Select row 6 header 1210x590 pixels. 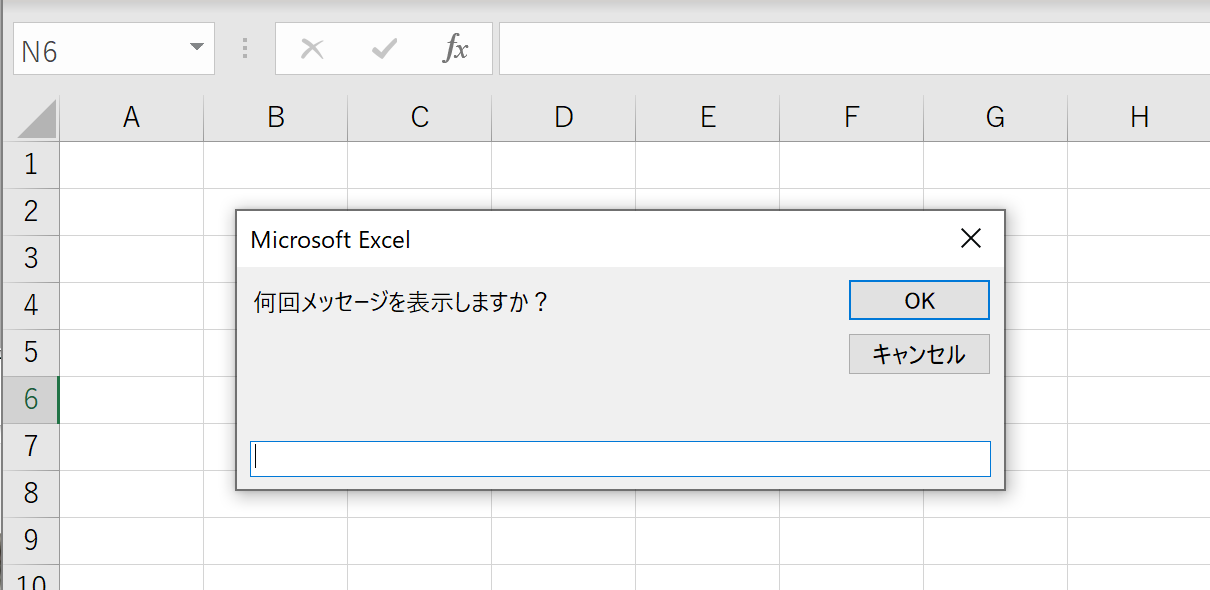30,399
